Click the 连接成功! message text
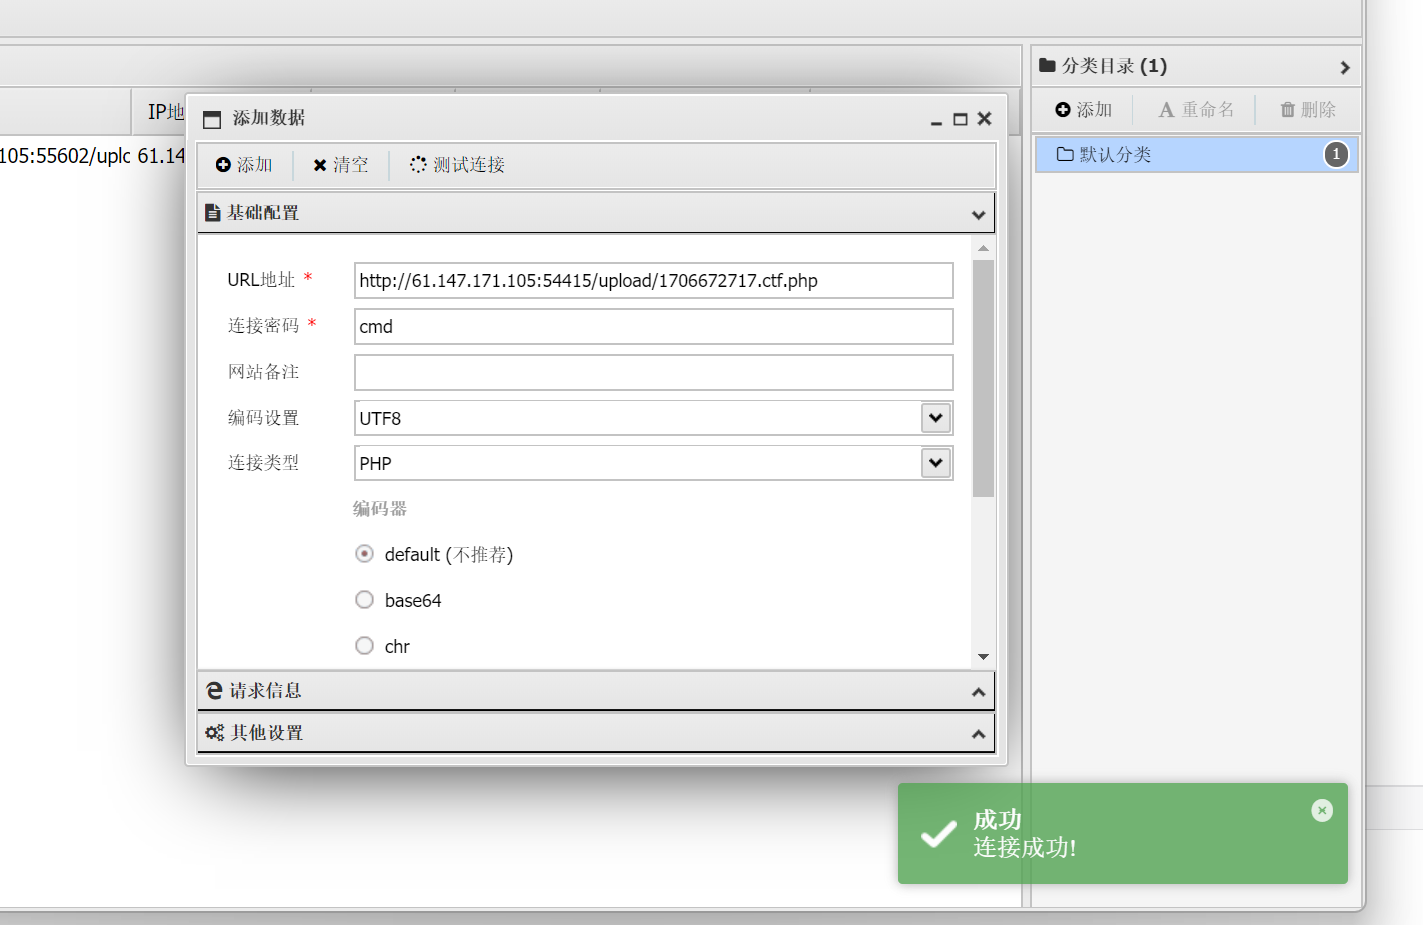 (1025, 848)
